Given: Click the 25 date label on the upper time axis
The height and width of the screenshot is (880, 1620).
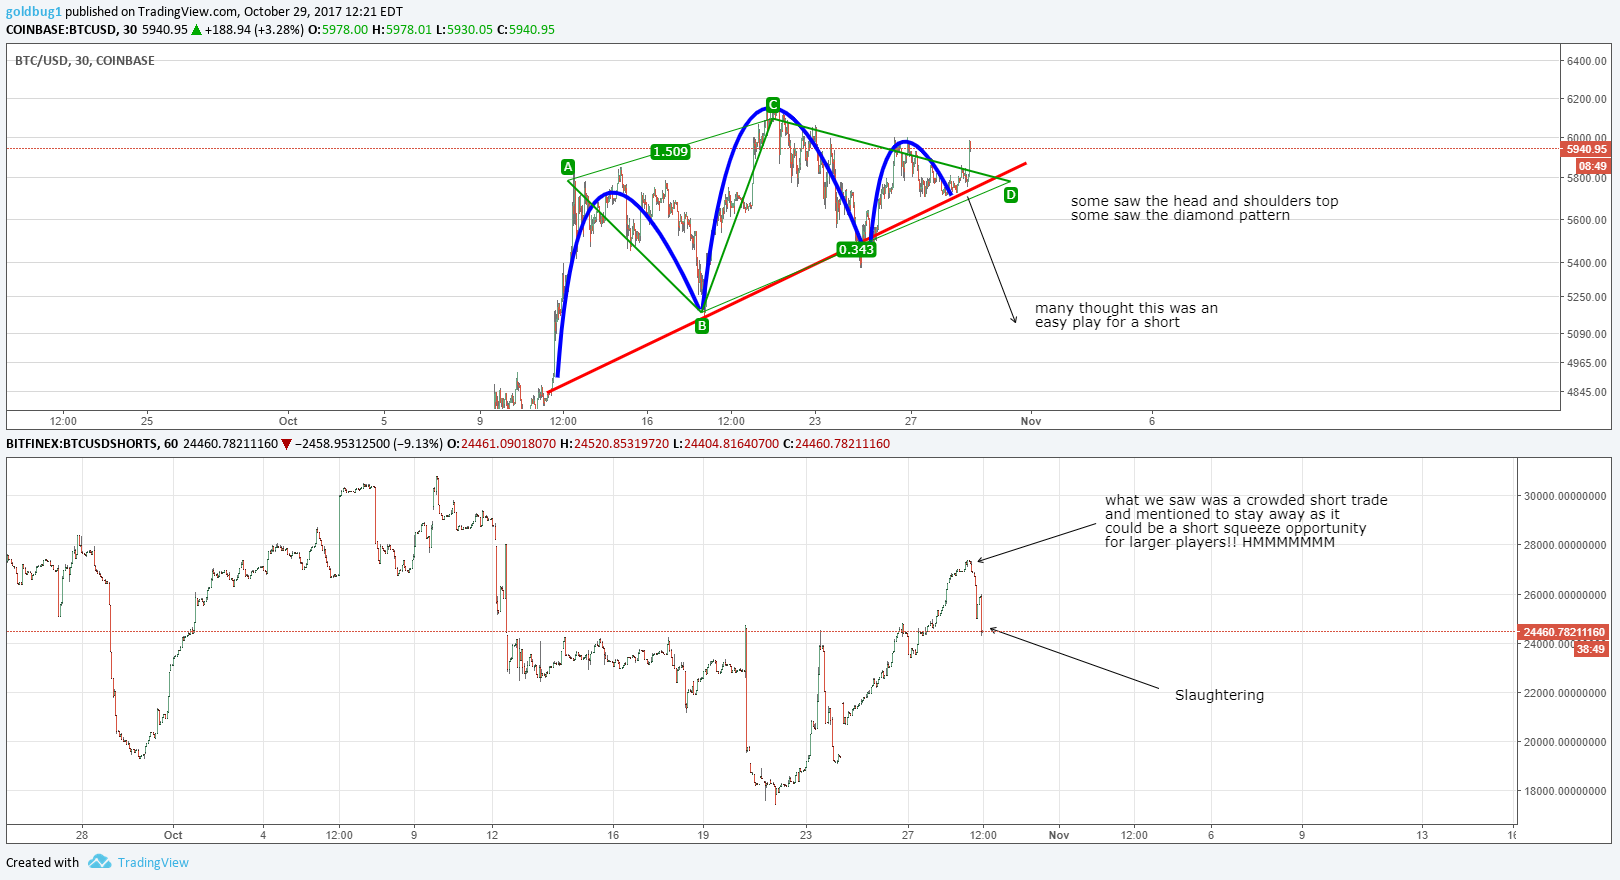Looking at the screenshot, I should tap(147, 421).
